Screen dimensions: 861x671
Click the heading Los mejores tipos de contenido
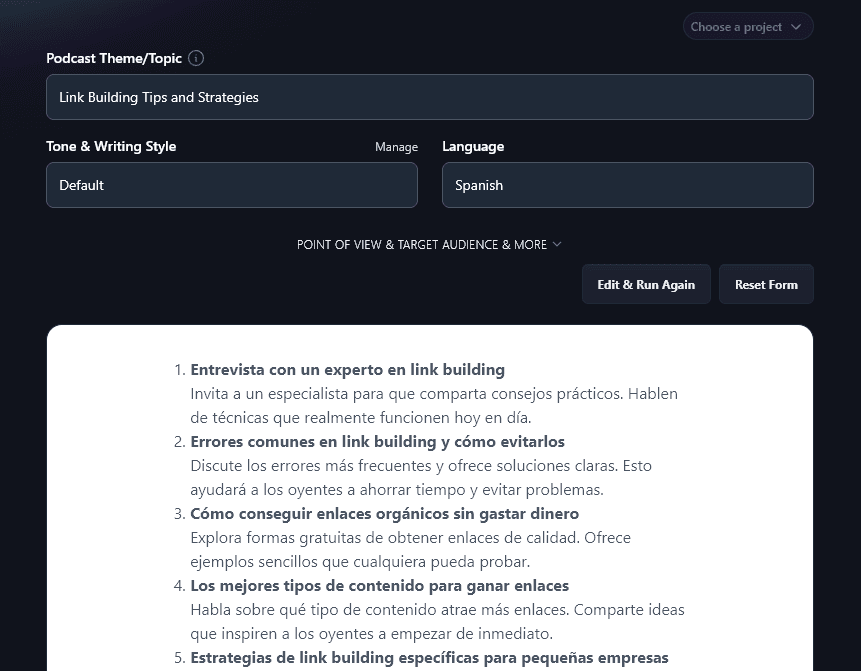380,585
